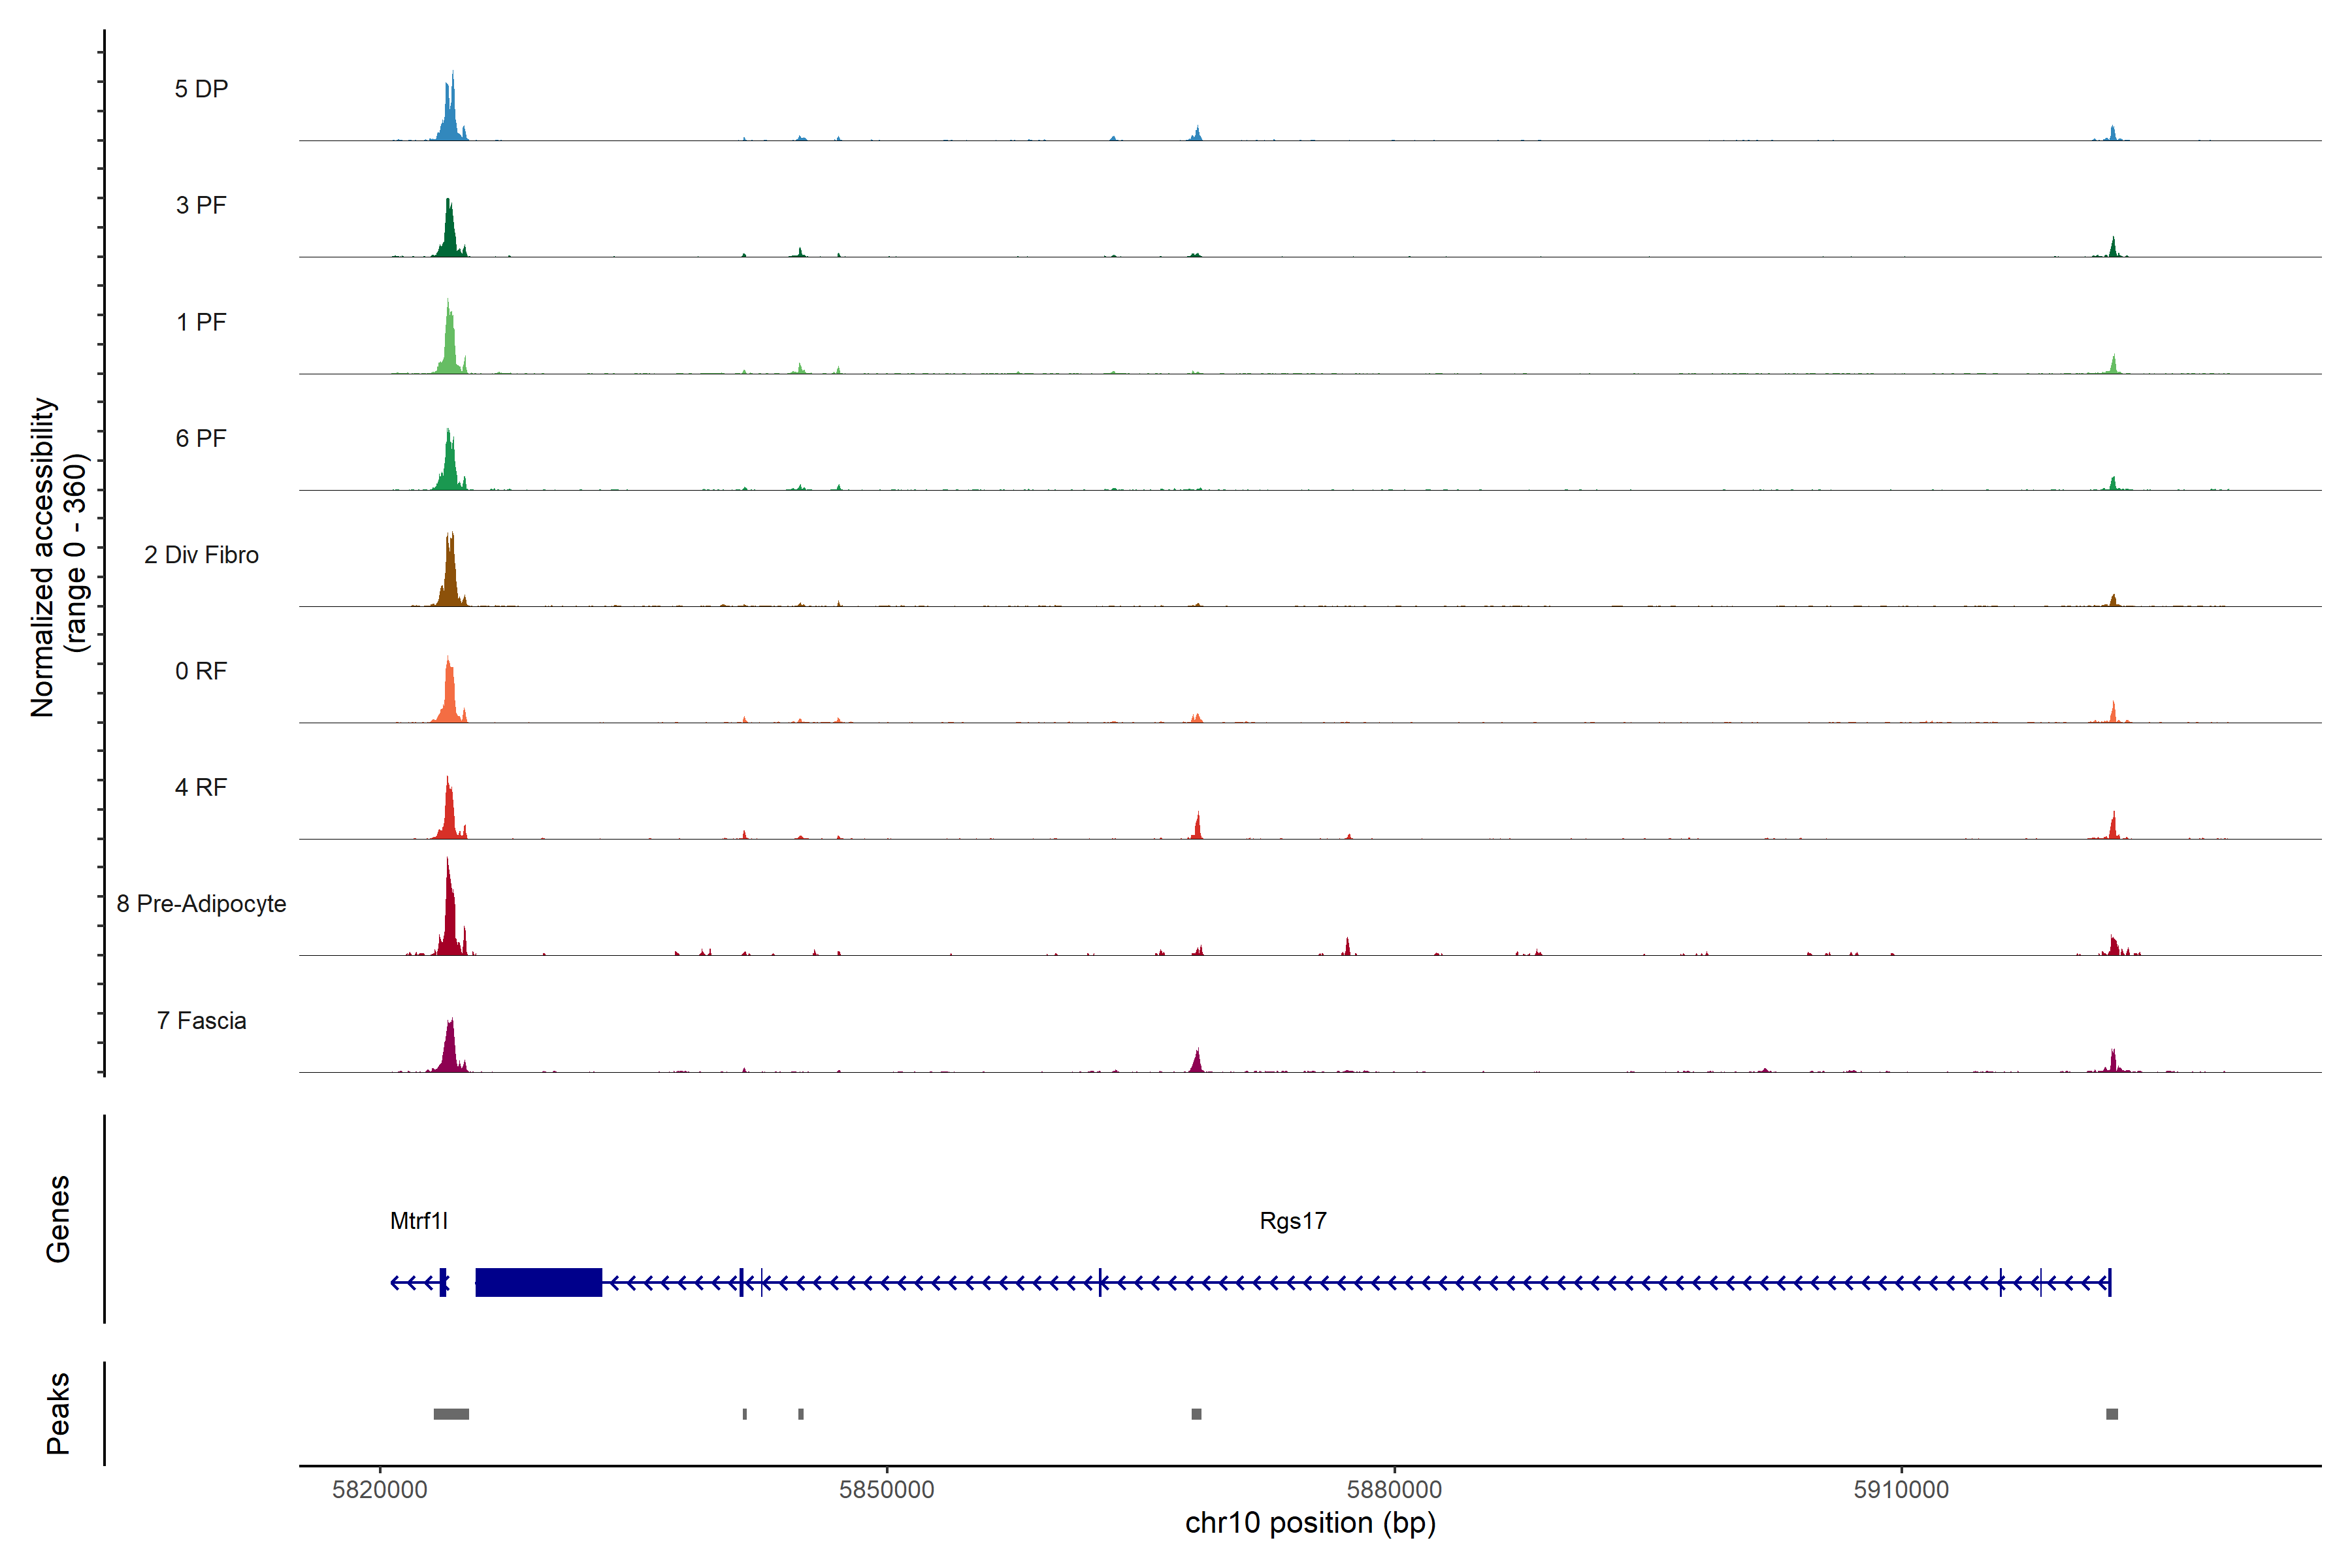Viewport: 2352px width, 1568px height.
Task: Click the 5910000 axis tick label
Action: [1901, 1489]
